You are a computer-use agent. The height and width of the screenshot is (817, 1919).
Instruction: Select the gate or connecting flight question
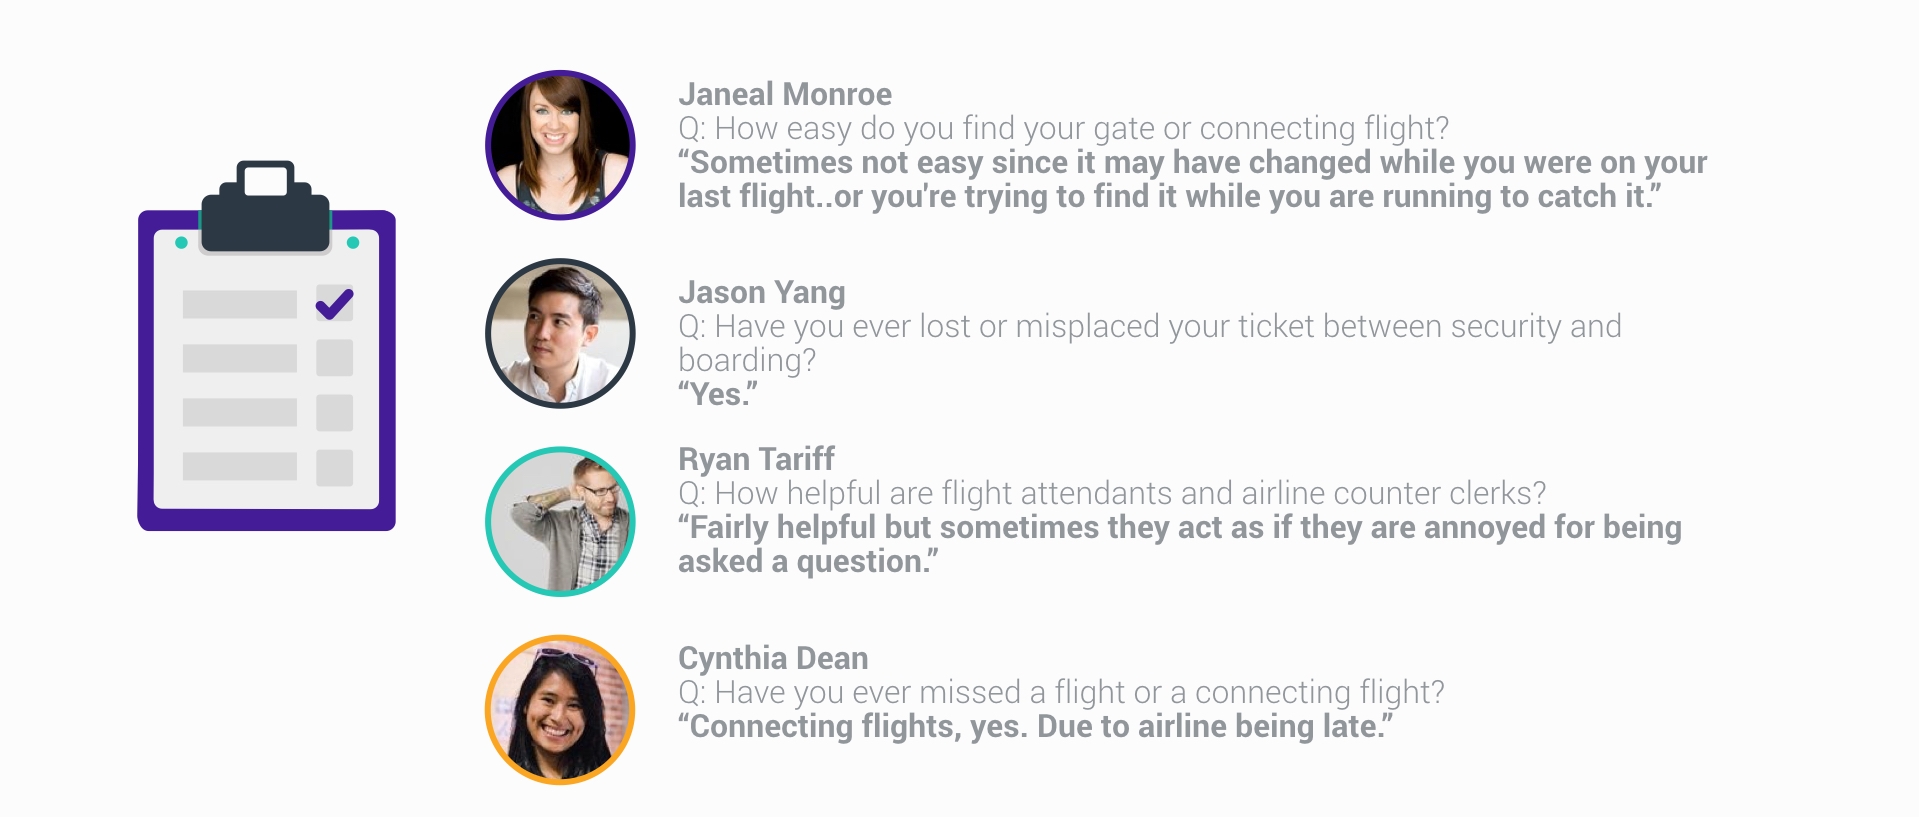pyautogui.click(x=1064, y=129)
